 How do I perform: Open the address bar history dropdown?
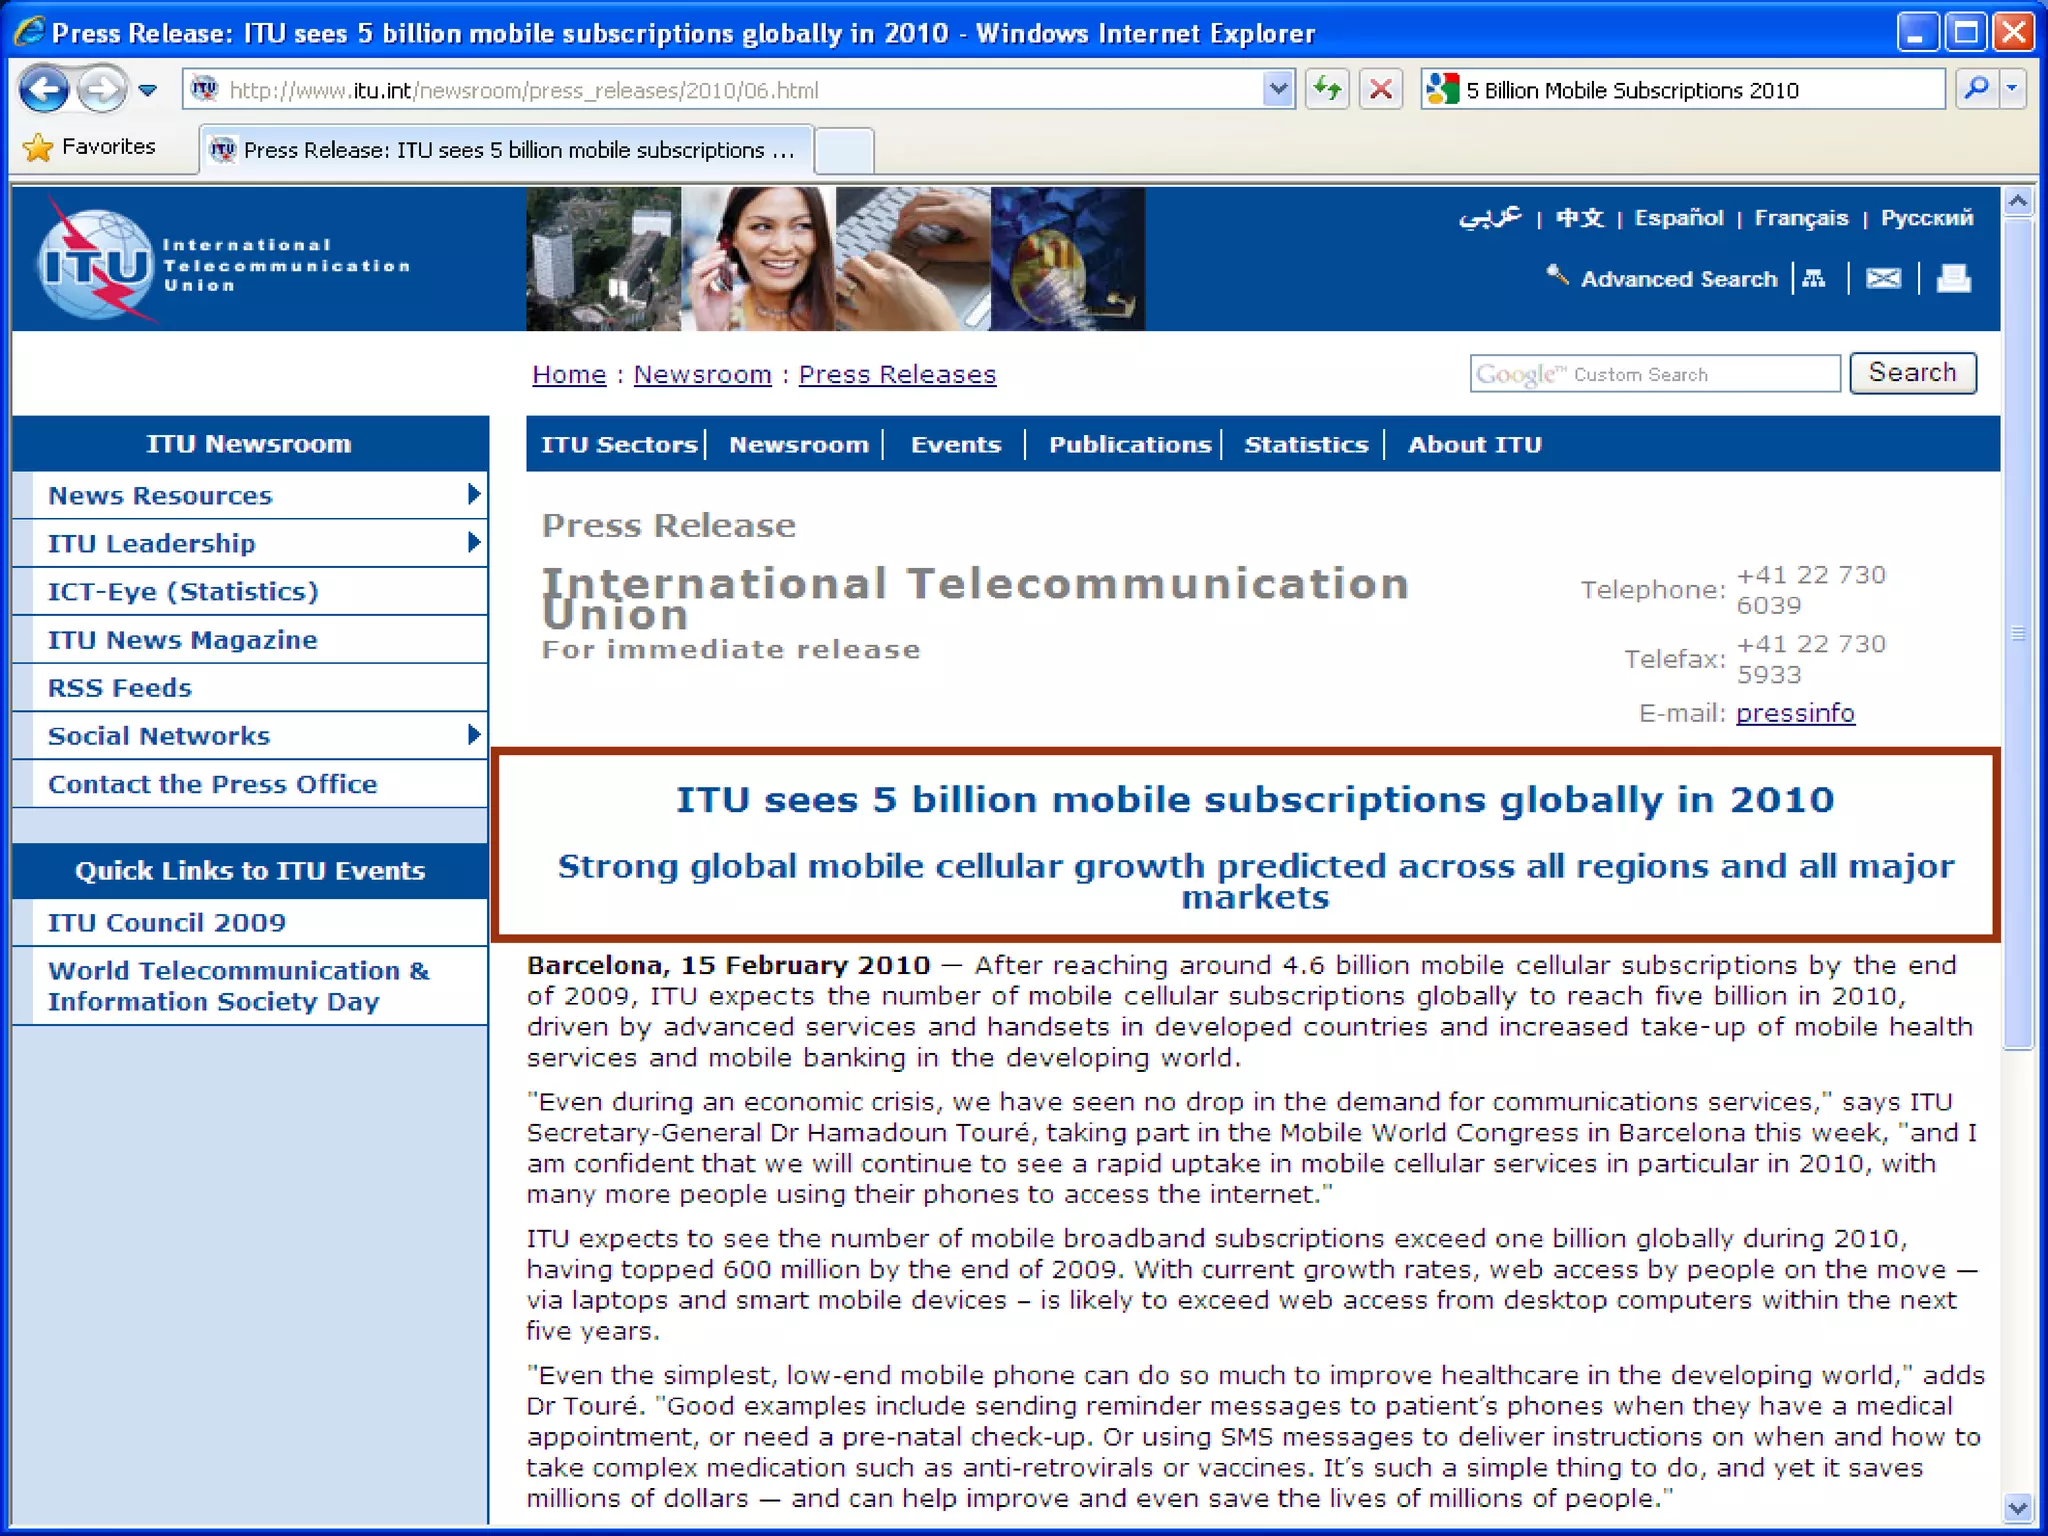(1277, 90)
